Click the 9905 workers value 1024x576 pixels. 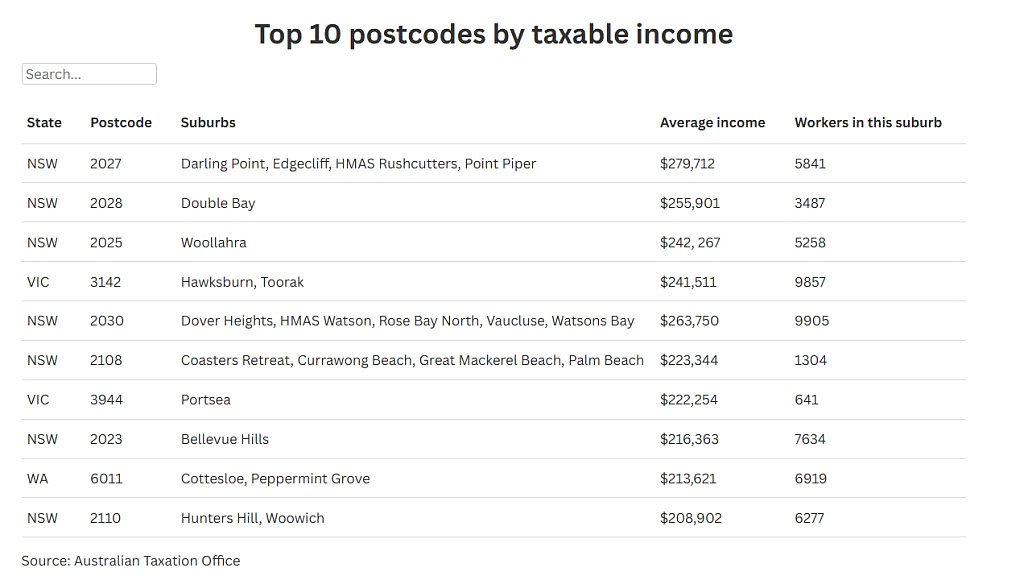click(x=812, y=321)
